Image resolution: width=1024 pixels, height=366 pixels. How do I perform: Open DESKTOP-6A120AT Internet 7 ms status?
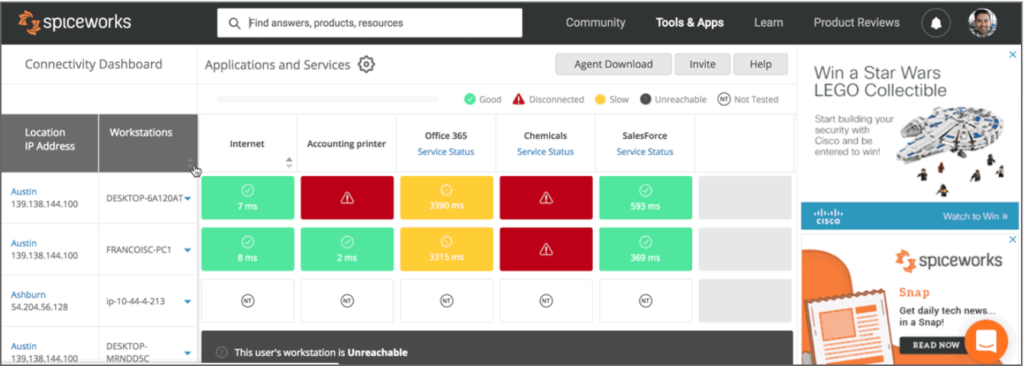pos(248,197)
